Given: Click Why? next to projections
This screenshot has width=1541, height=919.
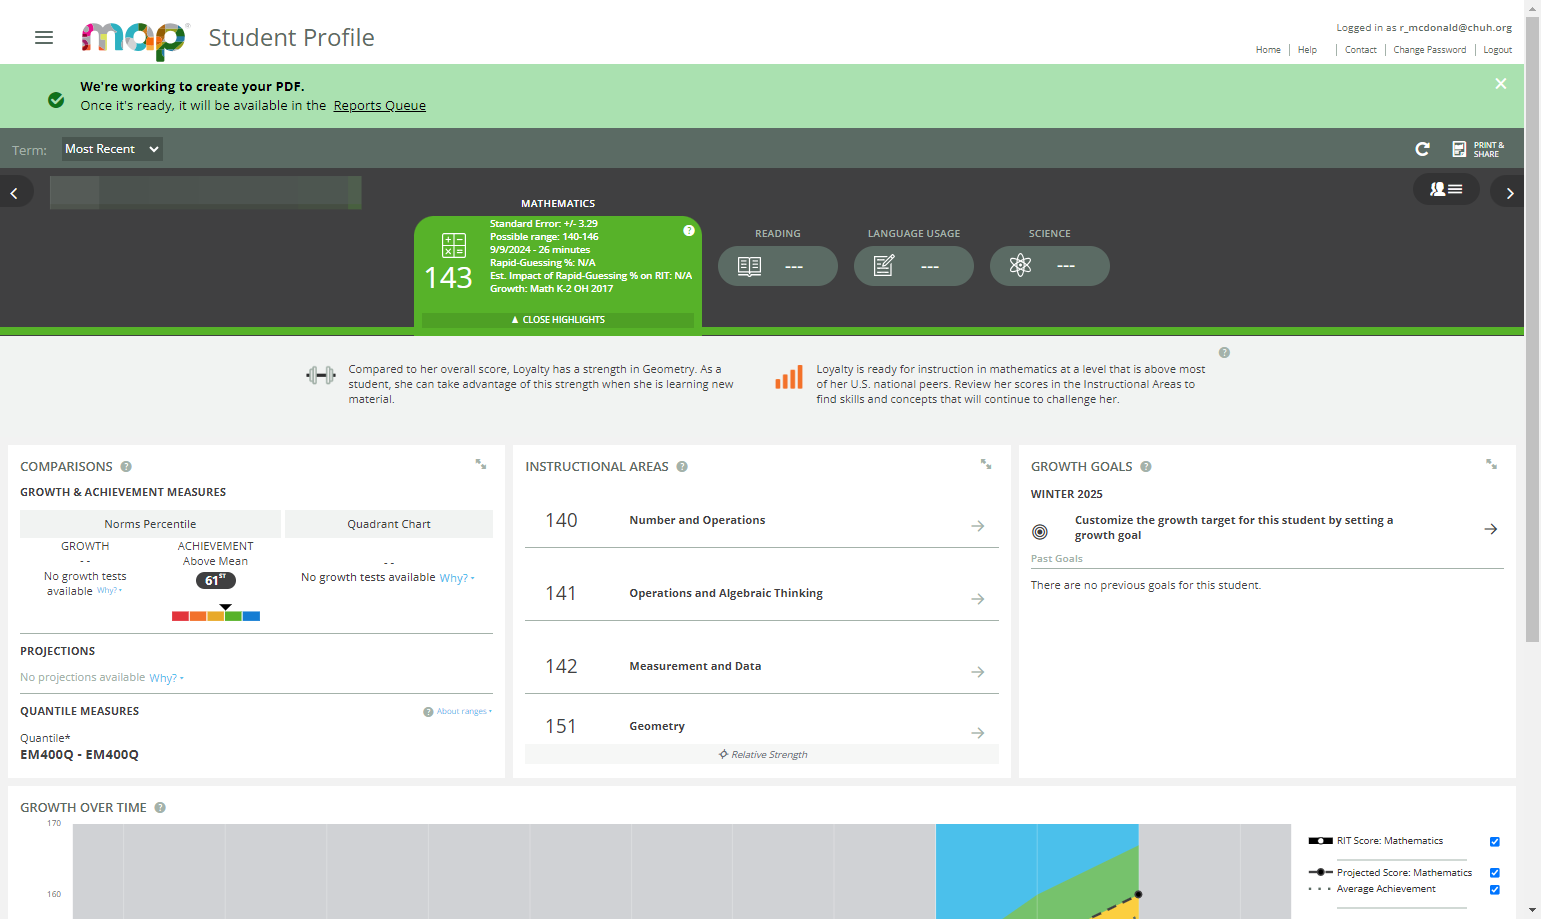Looking at the screenshot, I should click(166, 678).
